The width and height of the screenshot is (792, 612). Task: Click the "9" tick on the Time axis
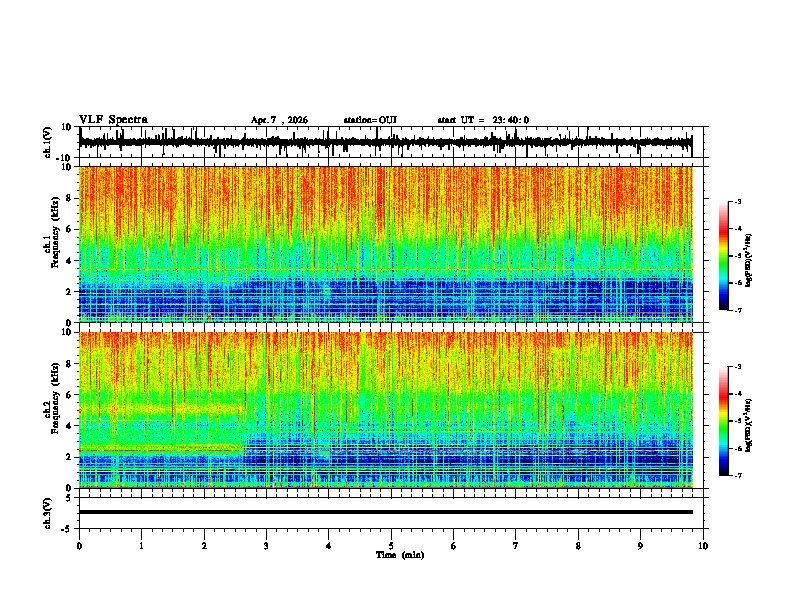640,546
